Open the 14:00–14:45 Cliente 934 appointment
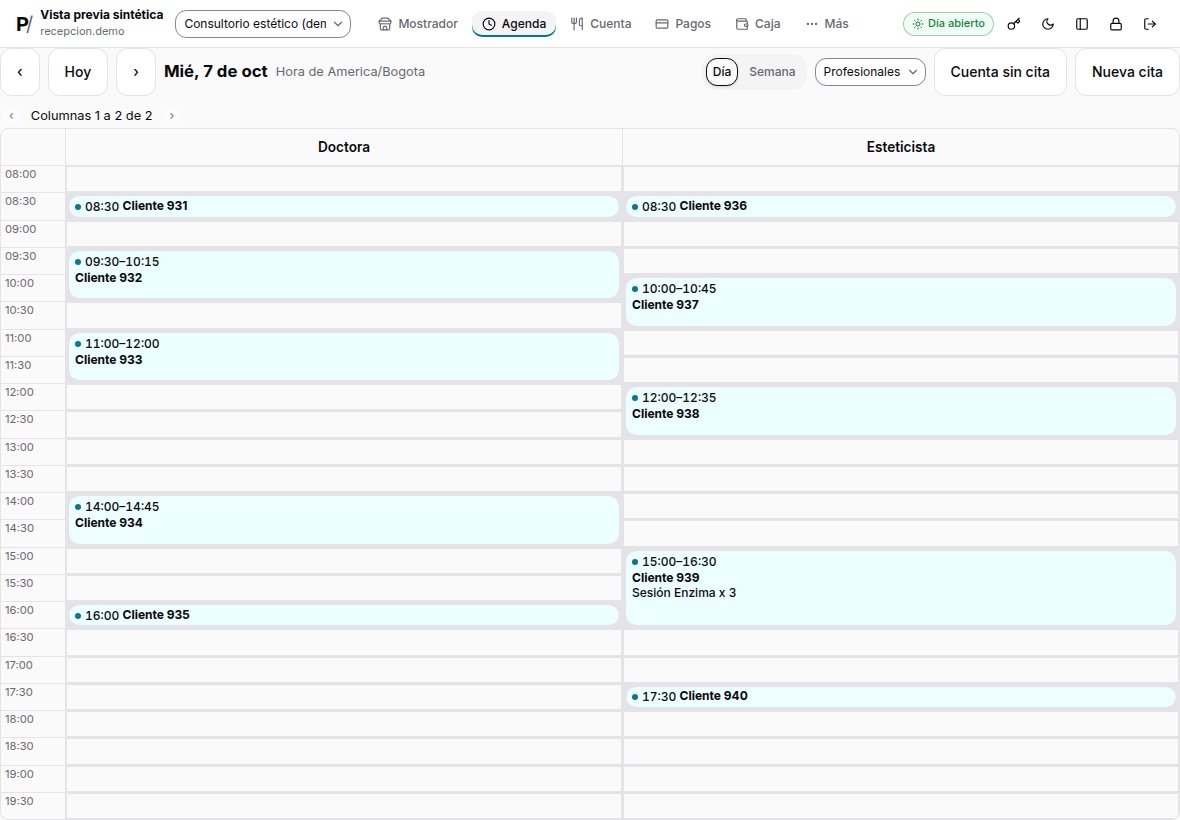 (344, 520)
